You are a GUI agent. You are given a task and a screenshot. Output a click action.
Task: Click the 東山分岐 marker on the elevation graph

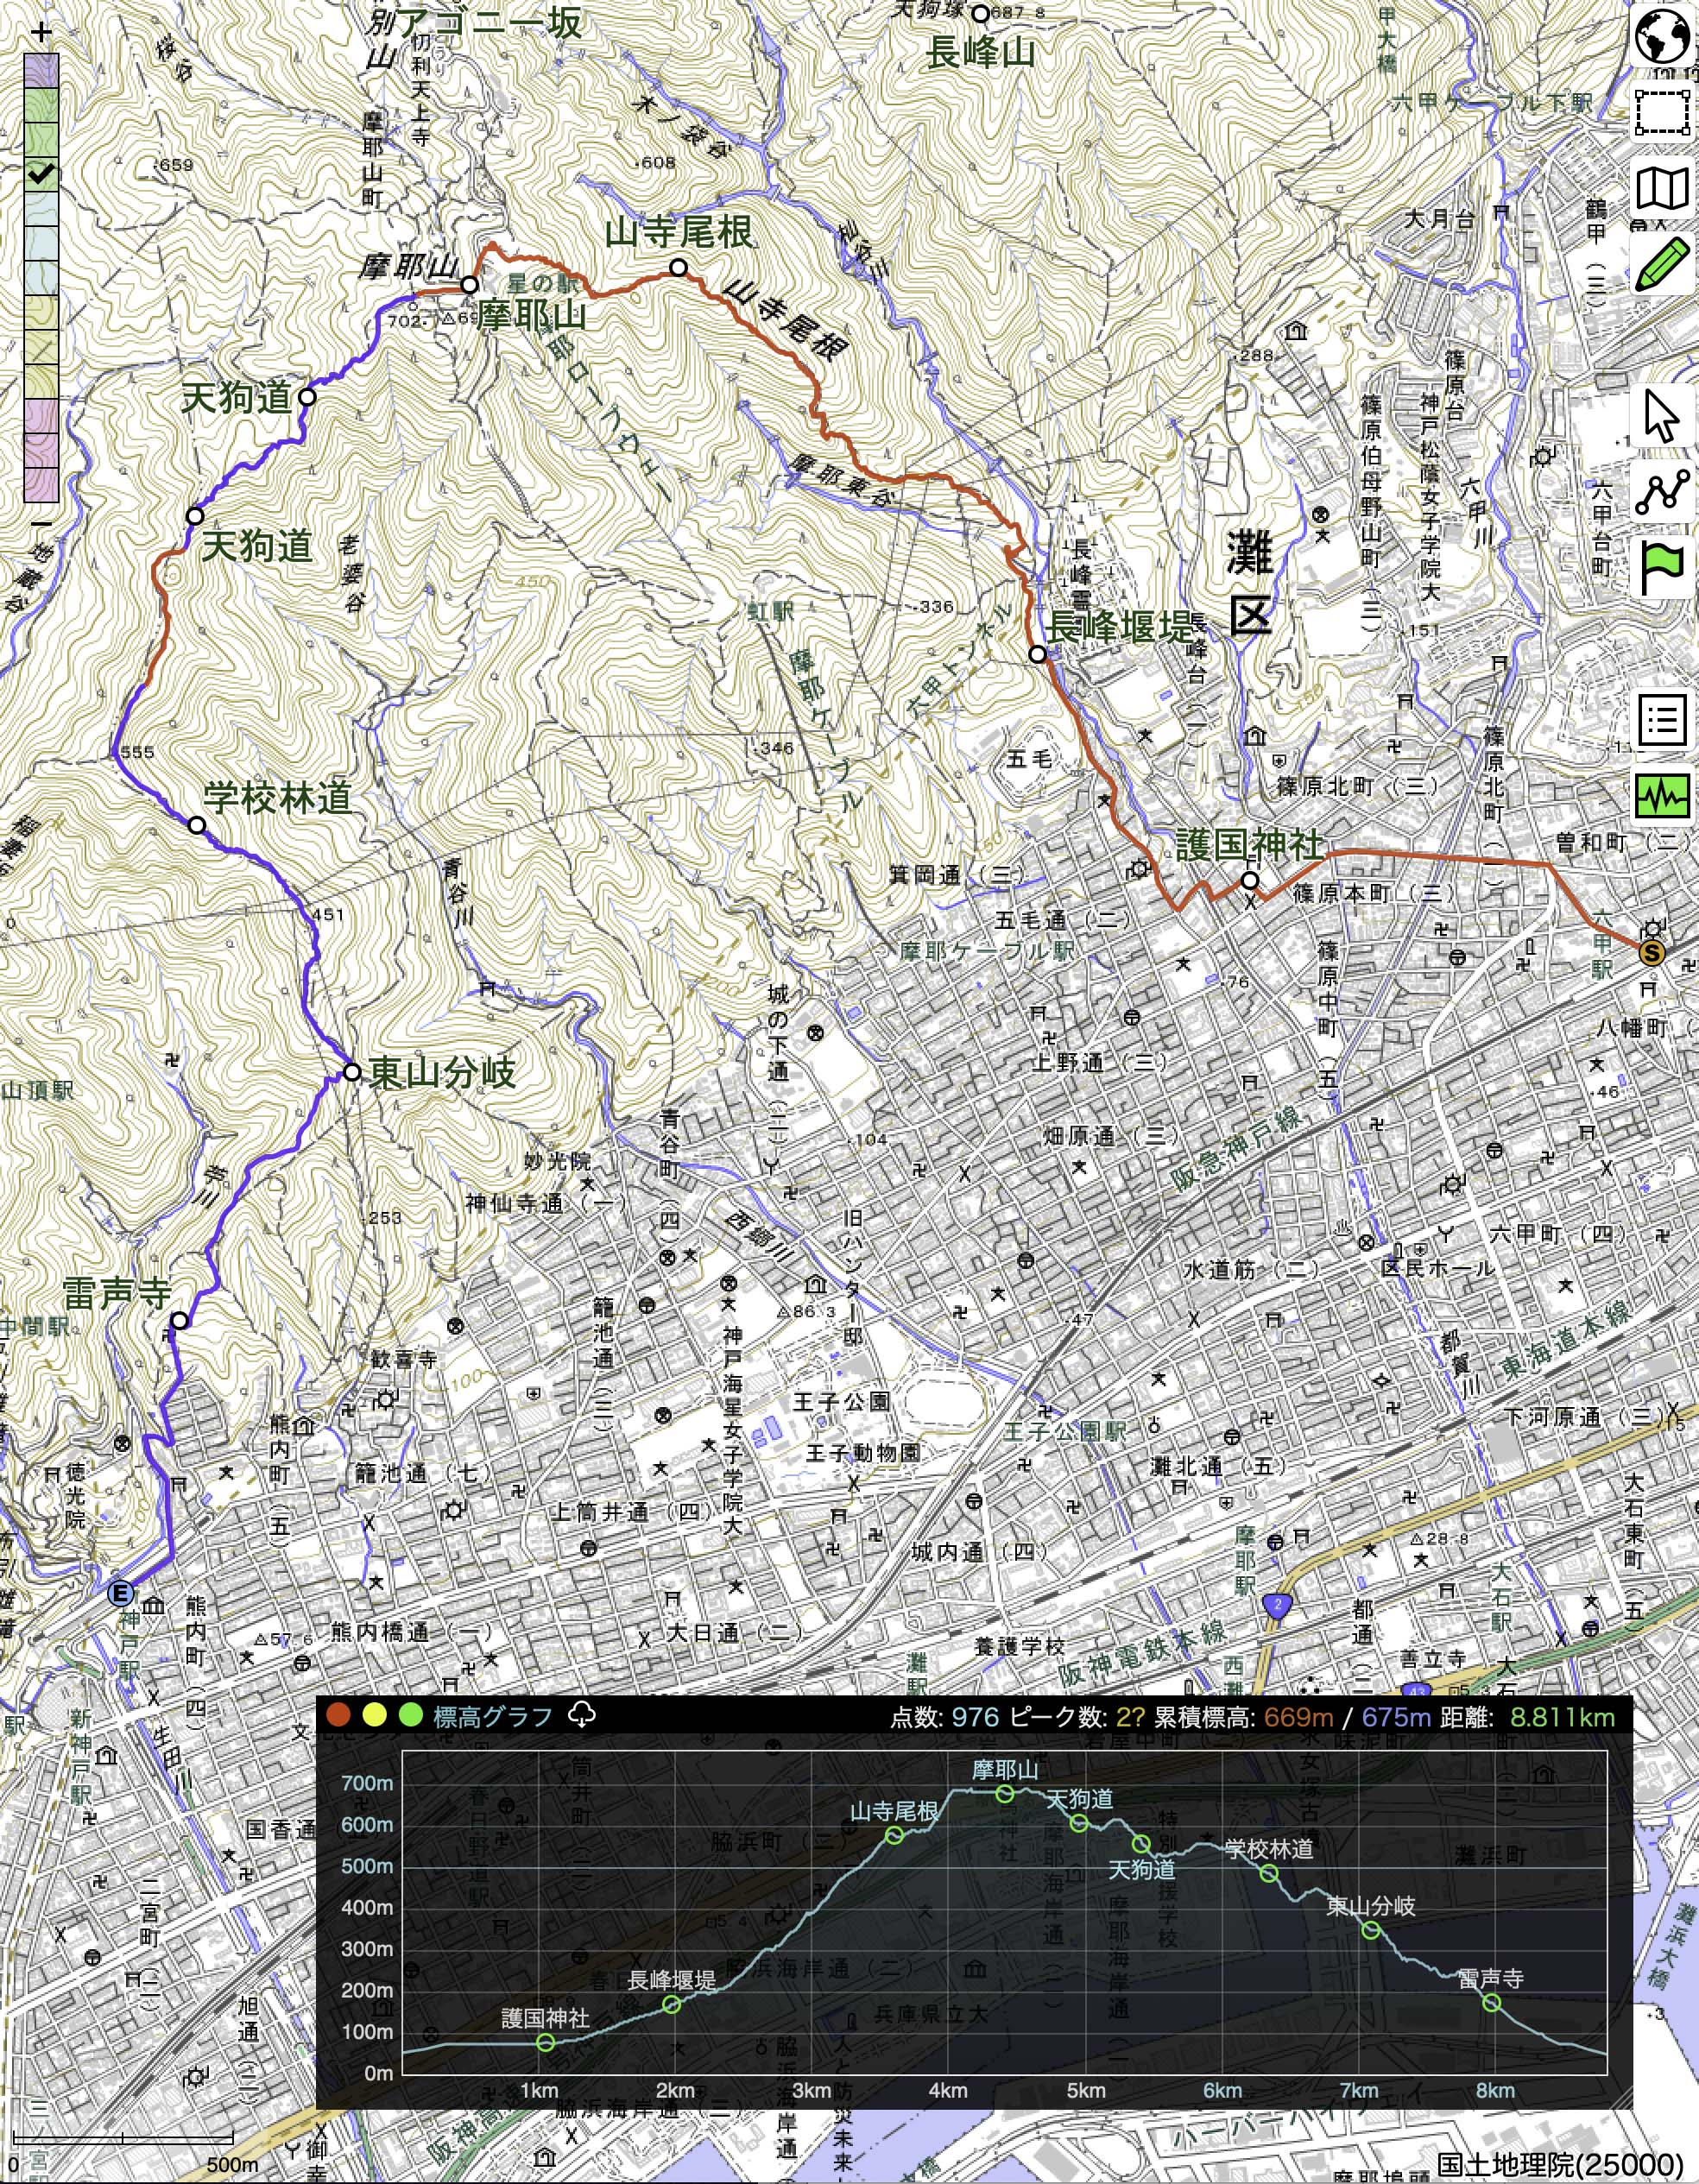(1371, 1930)
